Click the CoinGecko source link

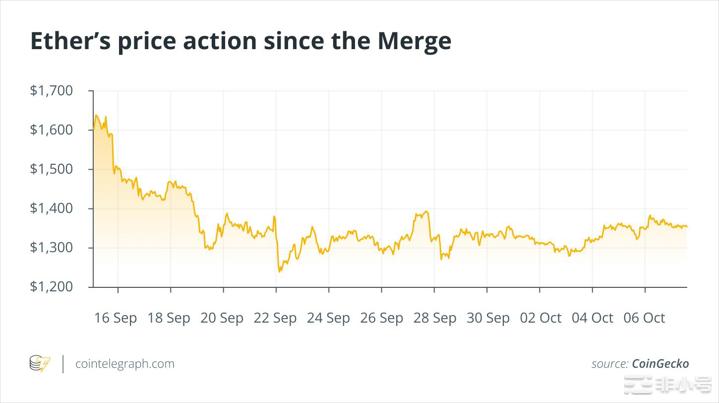point(660,364)
